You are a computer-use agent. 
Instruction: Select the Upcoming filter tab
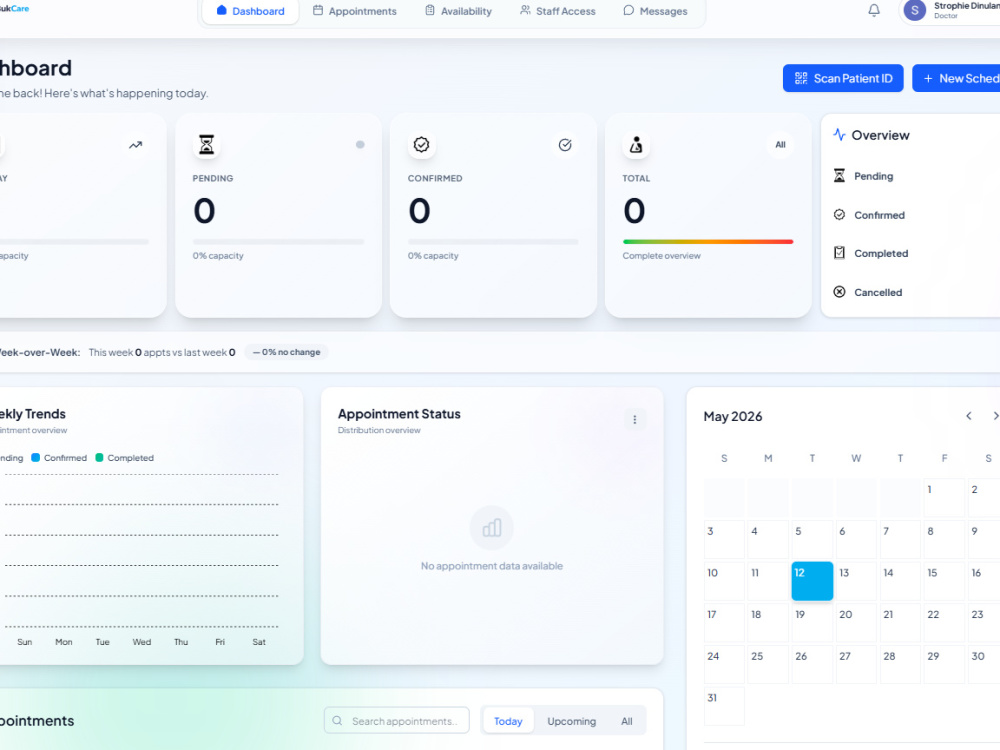pos(571,721)
